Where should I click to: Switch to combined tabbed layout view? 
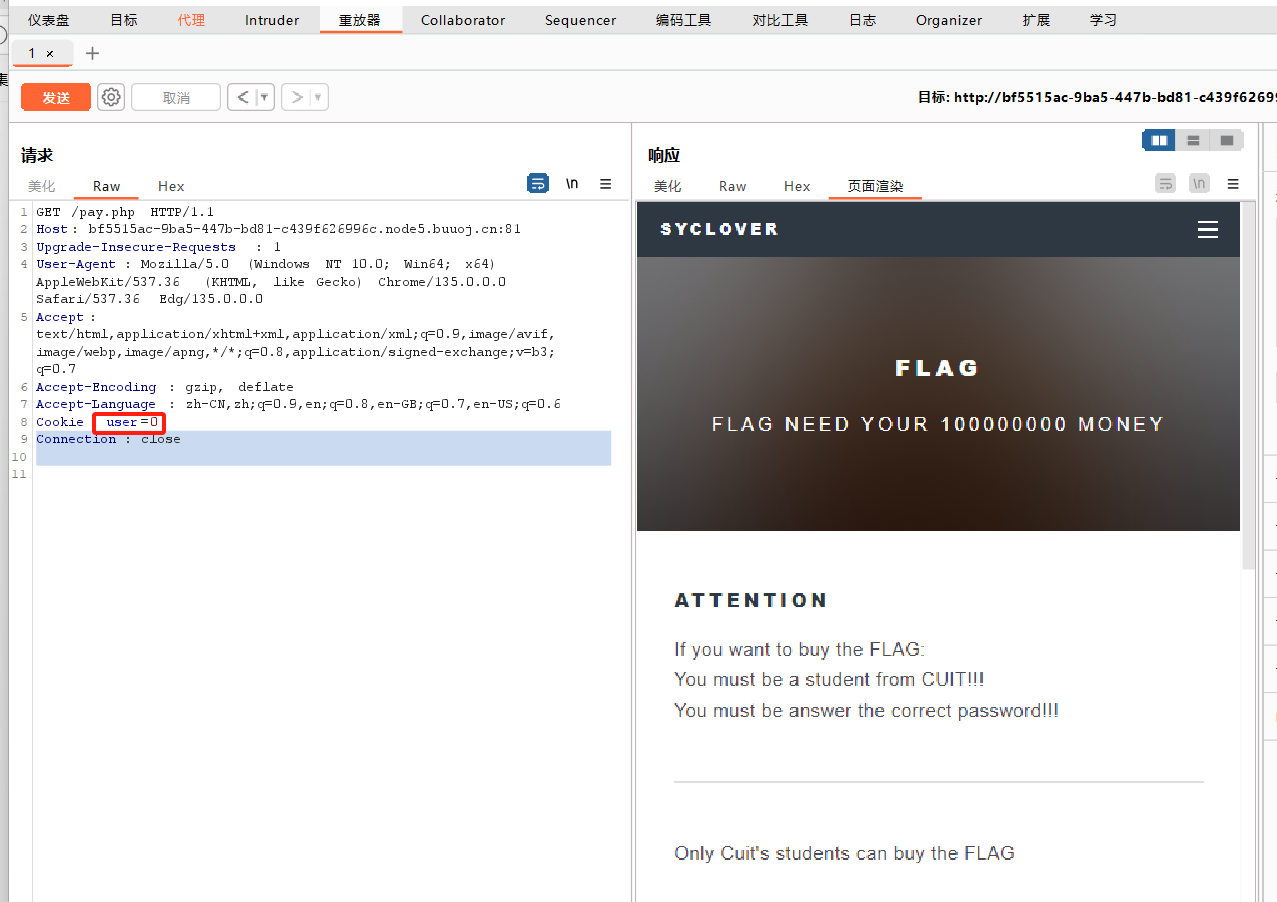pyautogui.click(x=1226, y=141)
